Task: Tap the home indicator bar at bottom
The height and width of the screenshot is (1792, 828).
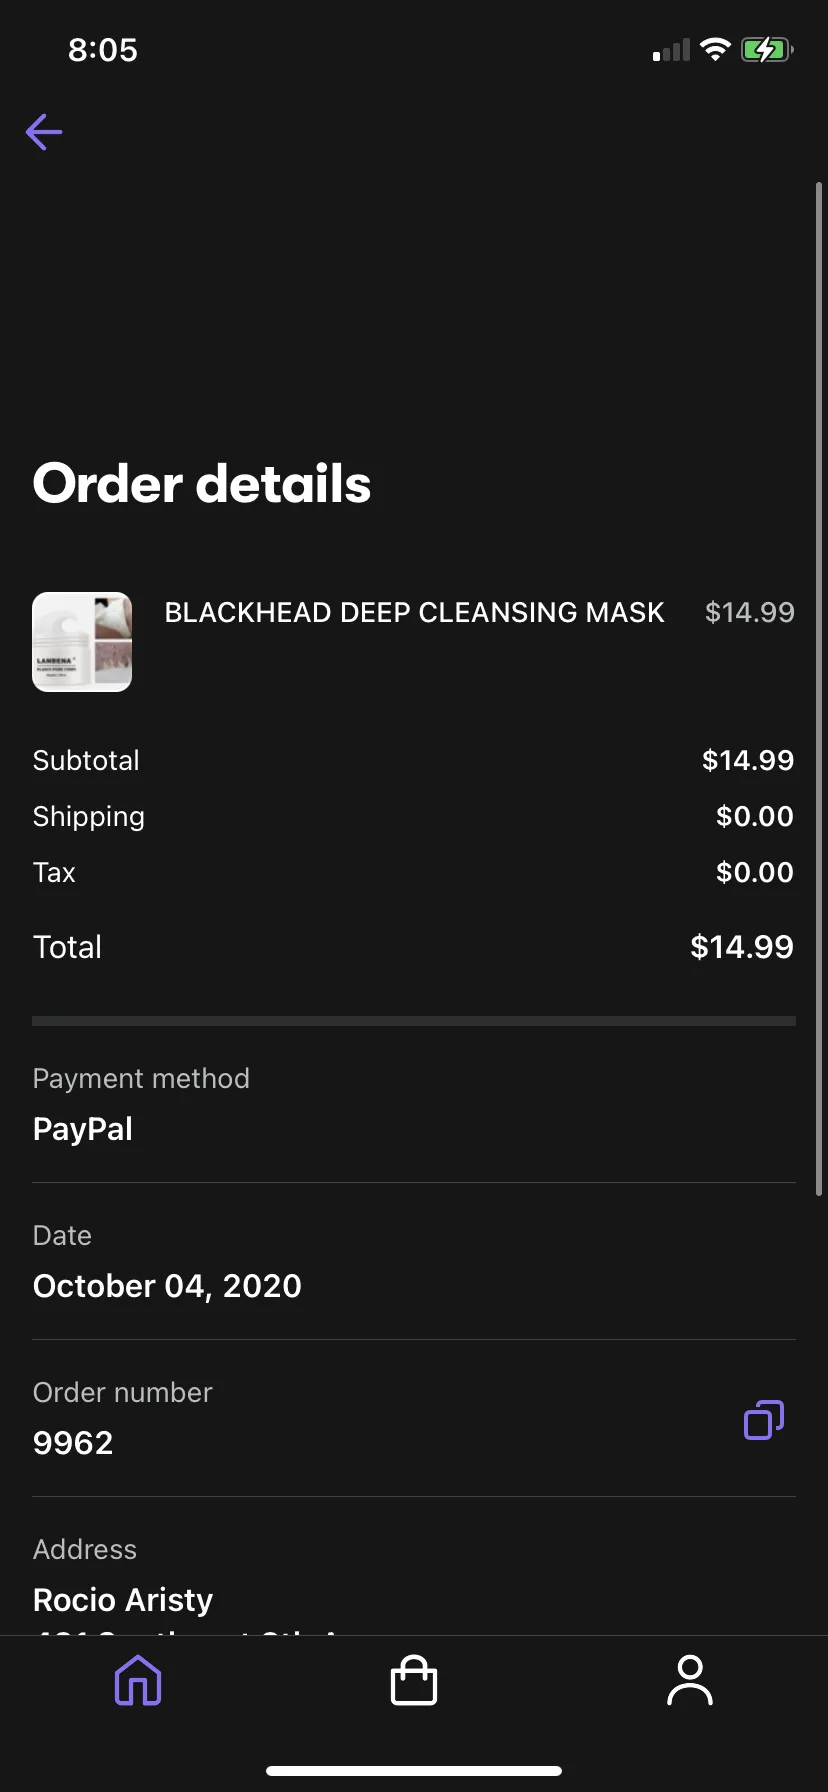Action: coord(414,1770)
